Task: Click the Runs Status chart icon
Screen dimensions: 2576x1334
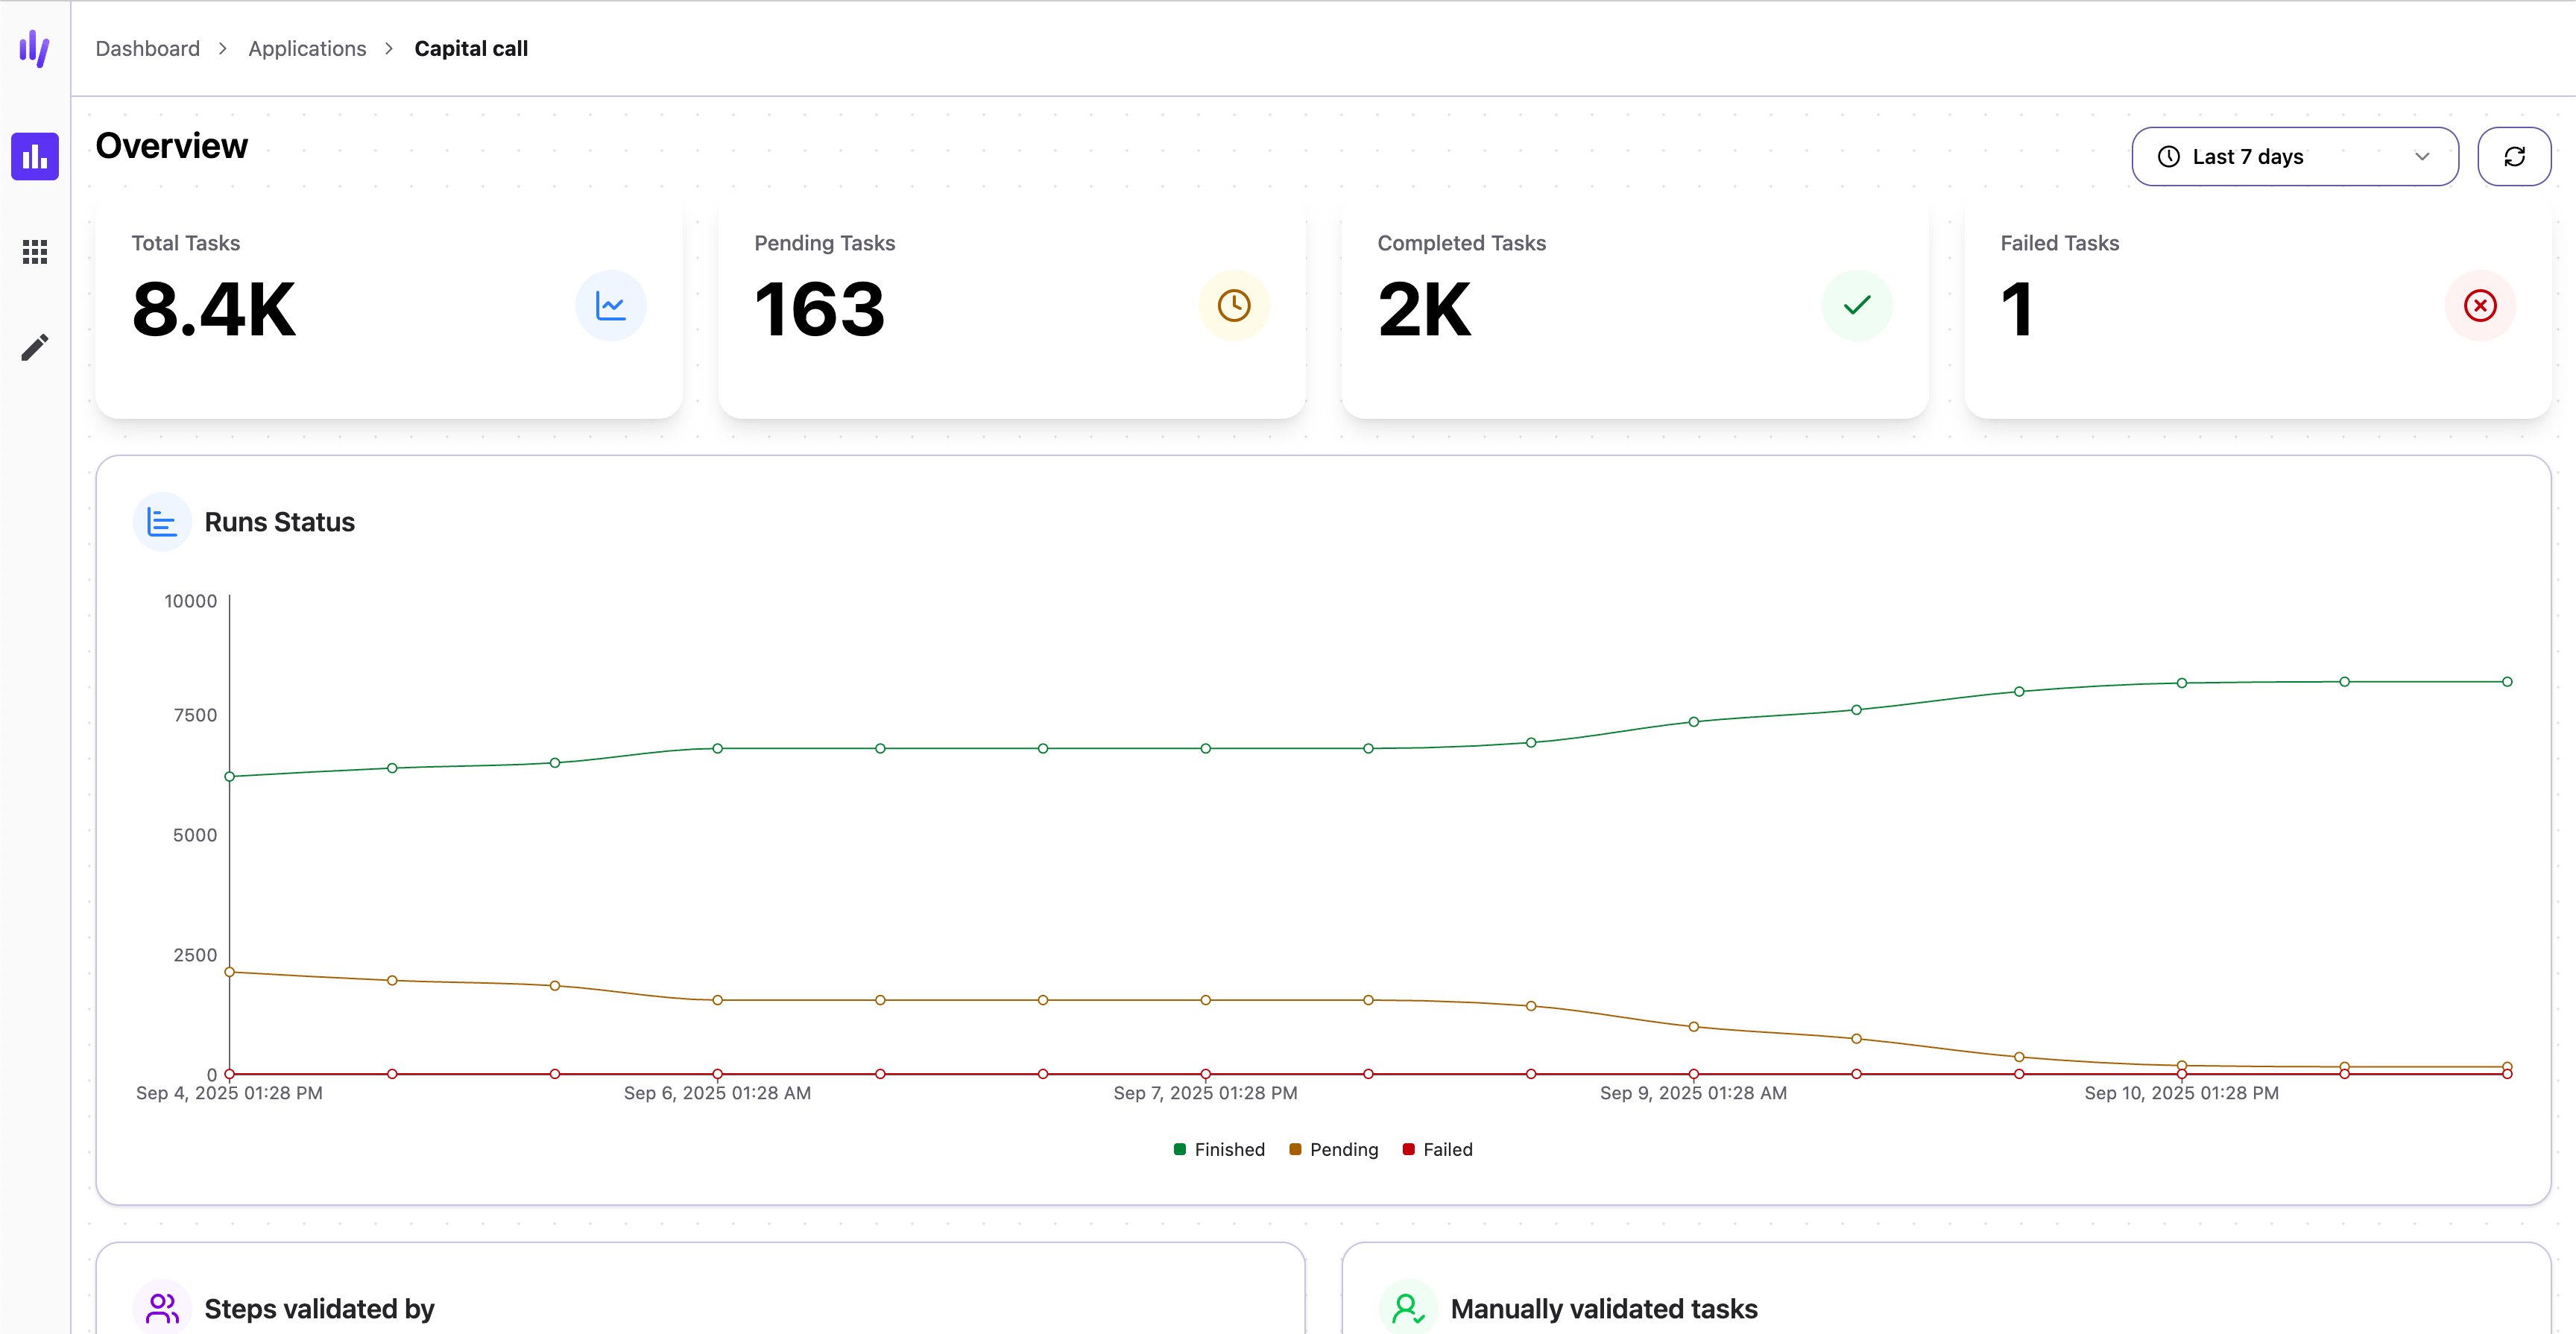Action: click(x=162, y=522)
